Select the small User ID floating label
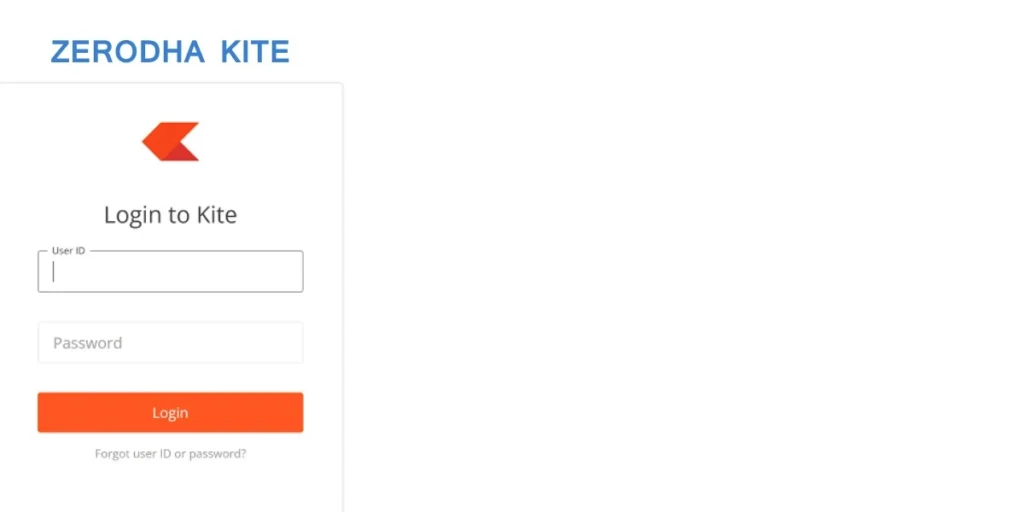1024x512 pixels. click(68, 251)
